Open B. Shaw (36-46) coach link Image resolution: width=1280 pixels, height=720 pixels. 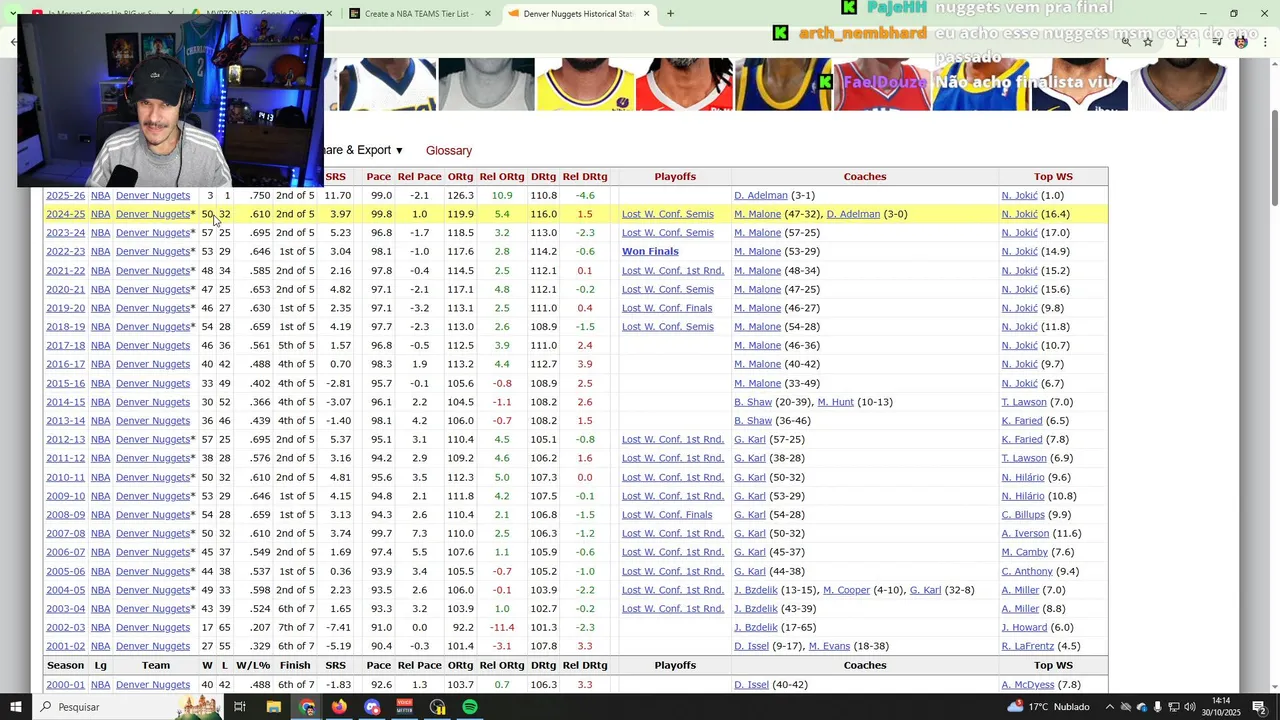click(753, 421)
